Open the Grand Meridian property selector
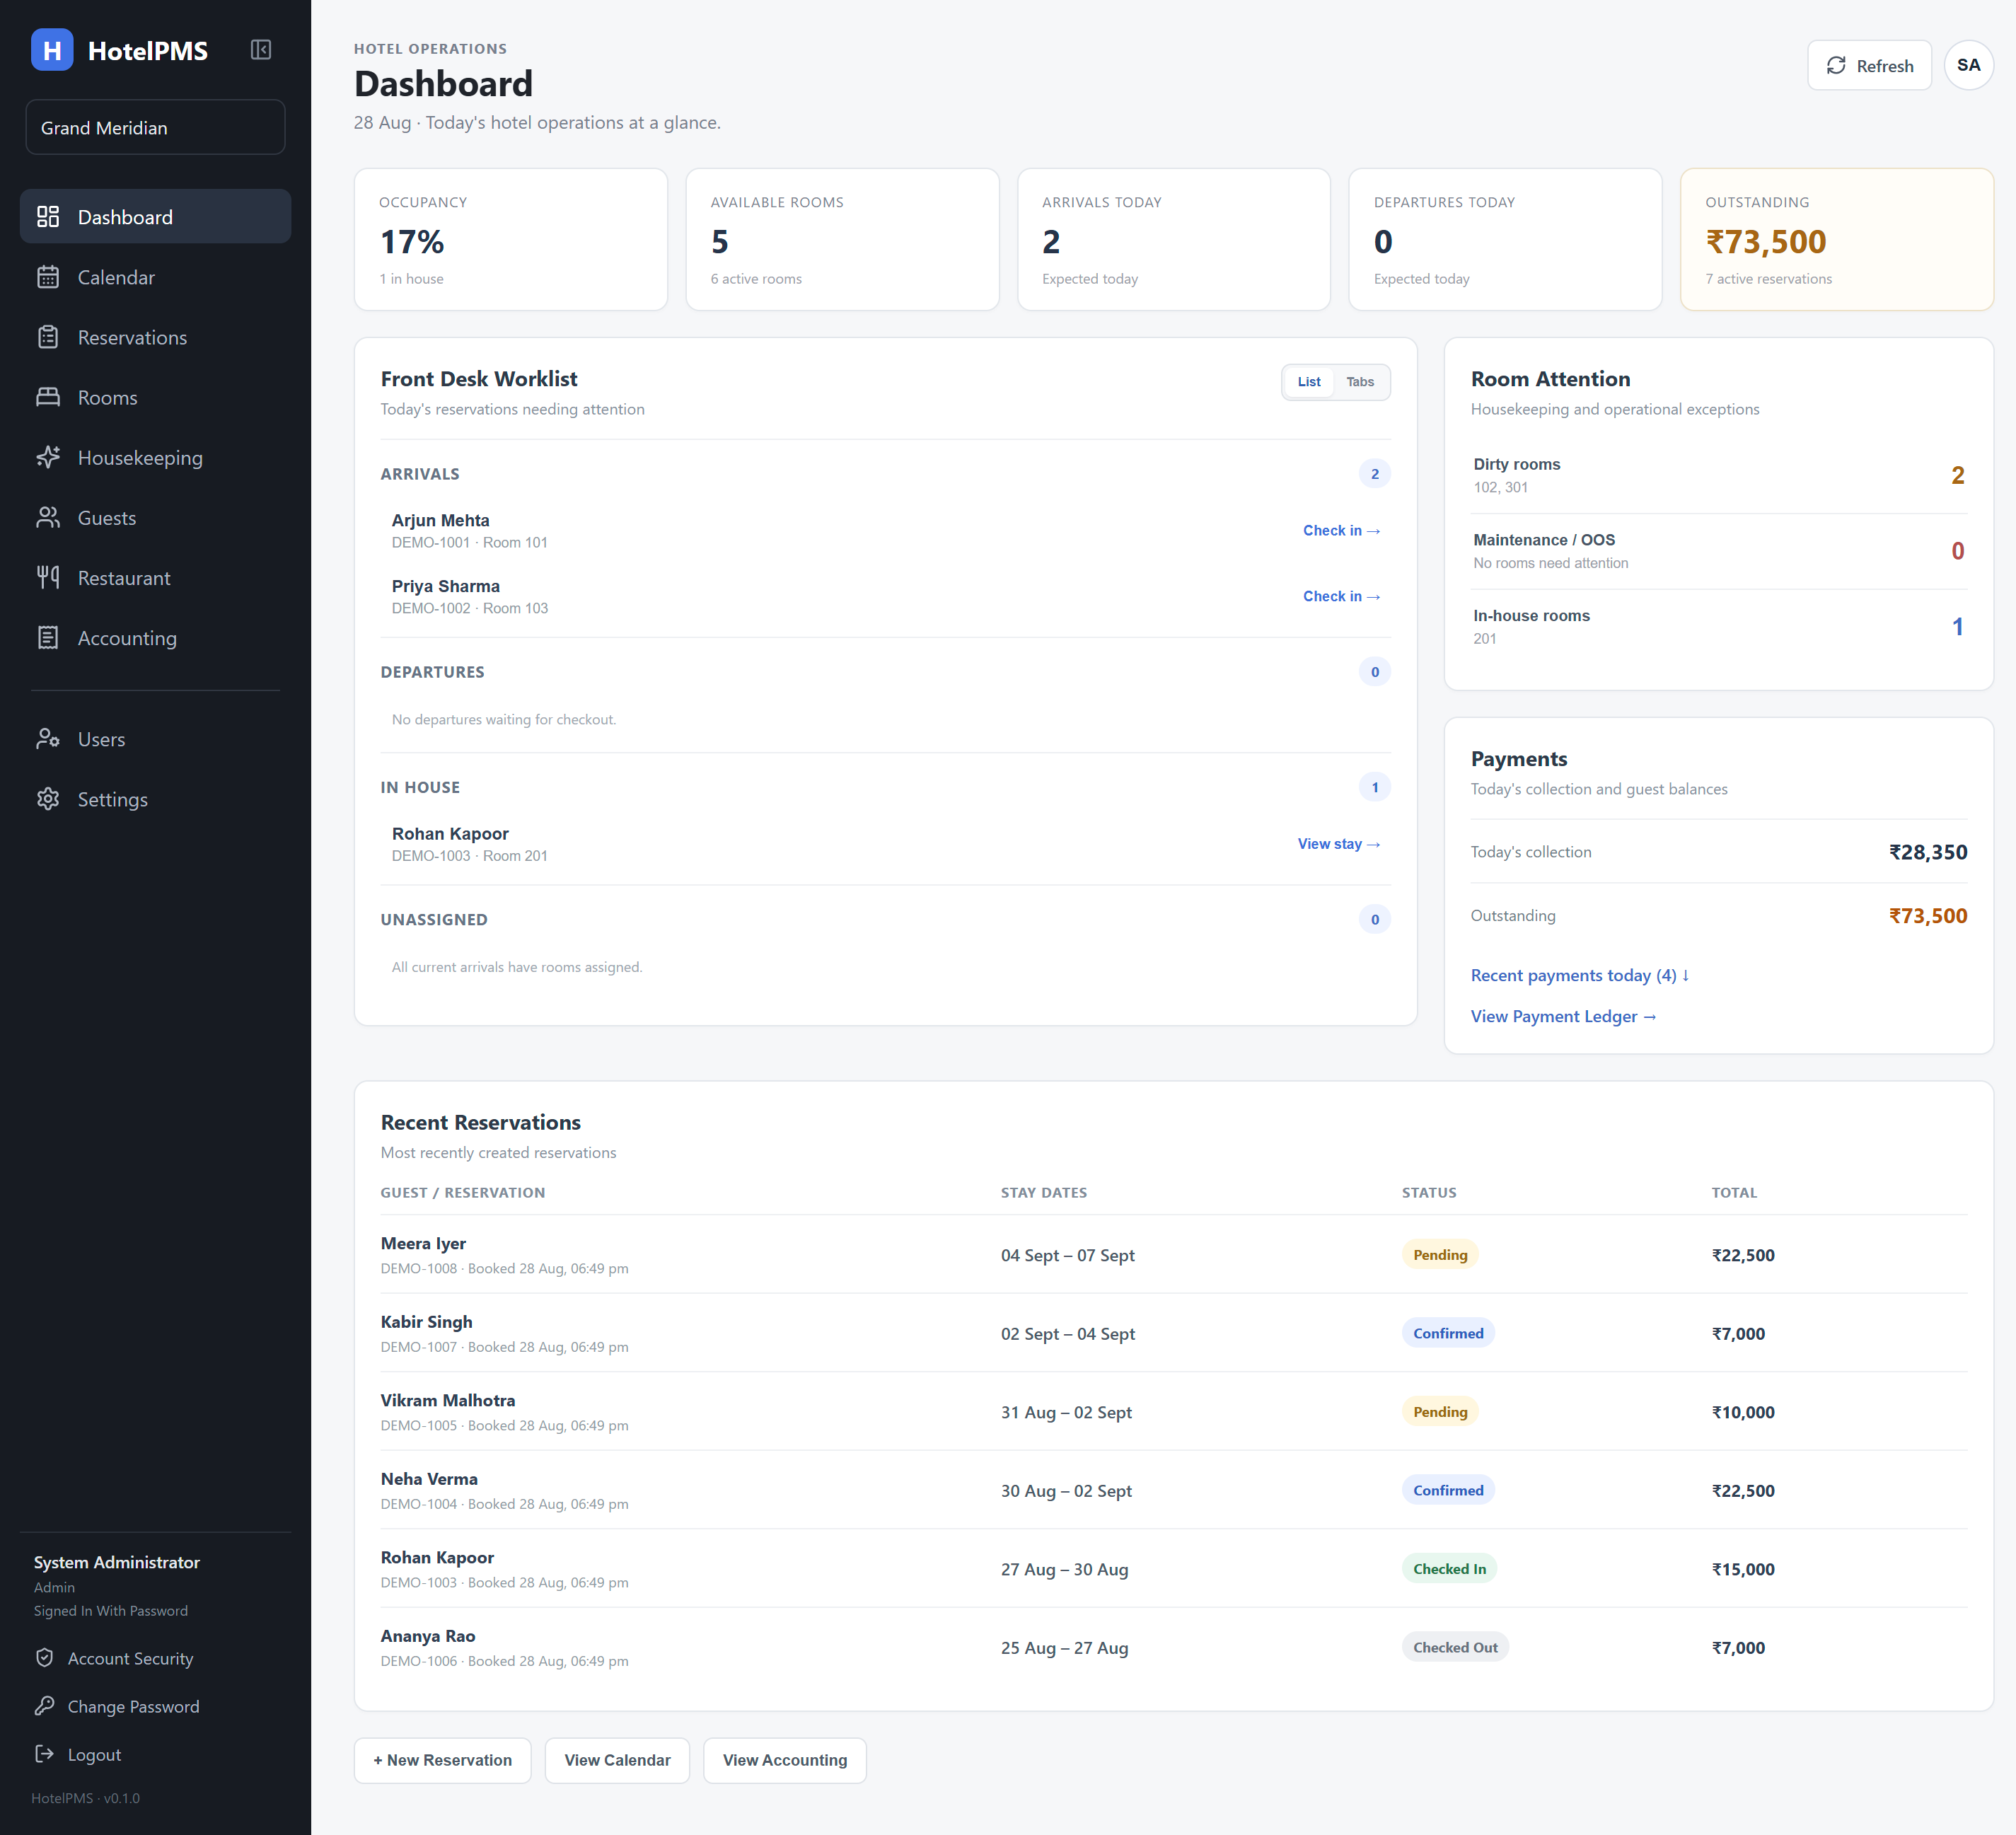The height and width of the screenshot is (1835, 2016). [155, 127]
